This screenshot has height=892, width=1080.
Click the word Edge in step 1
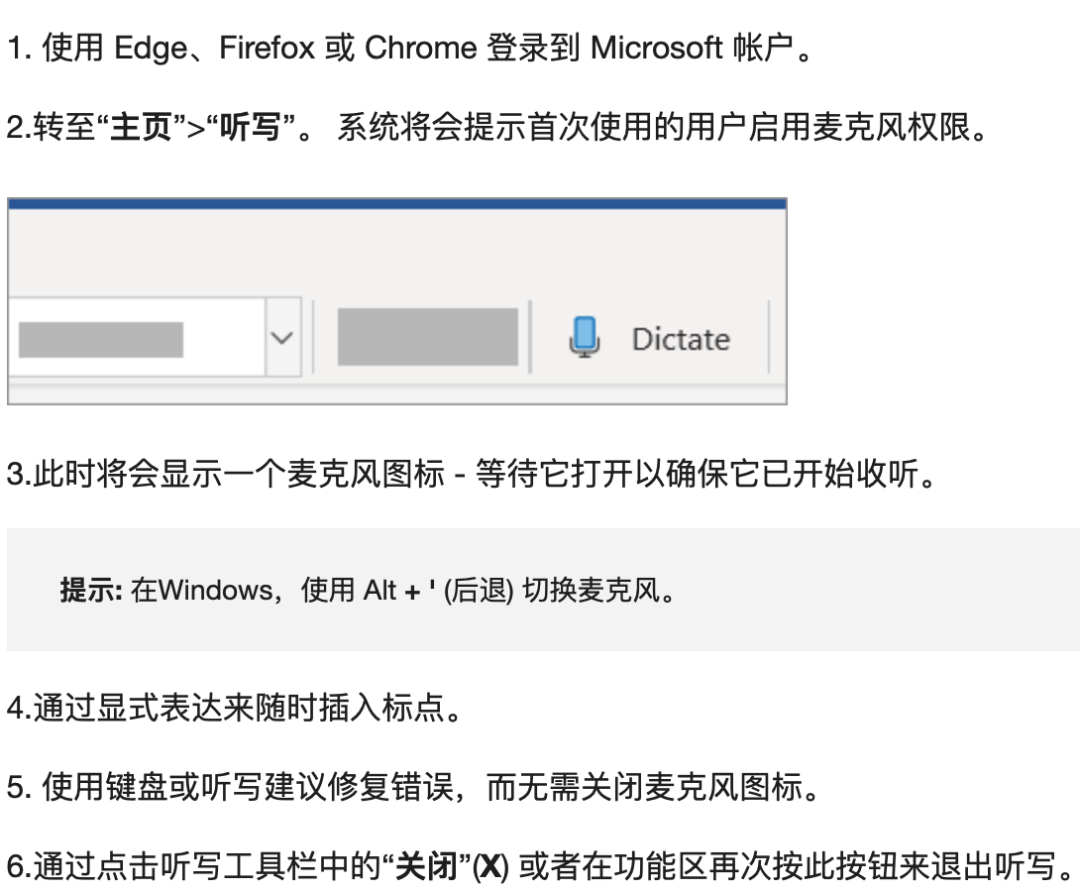[150, 48]
